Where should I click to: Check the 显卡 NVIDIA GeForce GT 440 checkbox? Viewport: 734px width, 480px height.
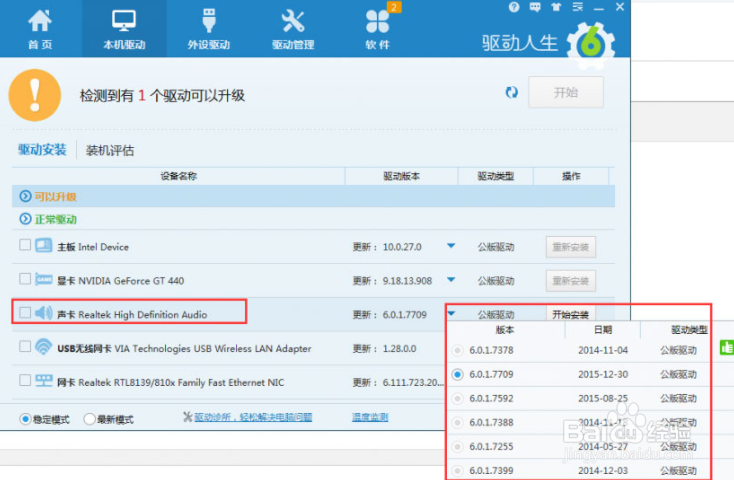(25, 279)
